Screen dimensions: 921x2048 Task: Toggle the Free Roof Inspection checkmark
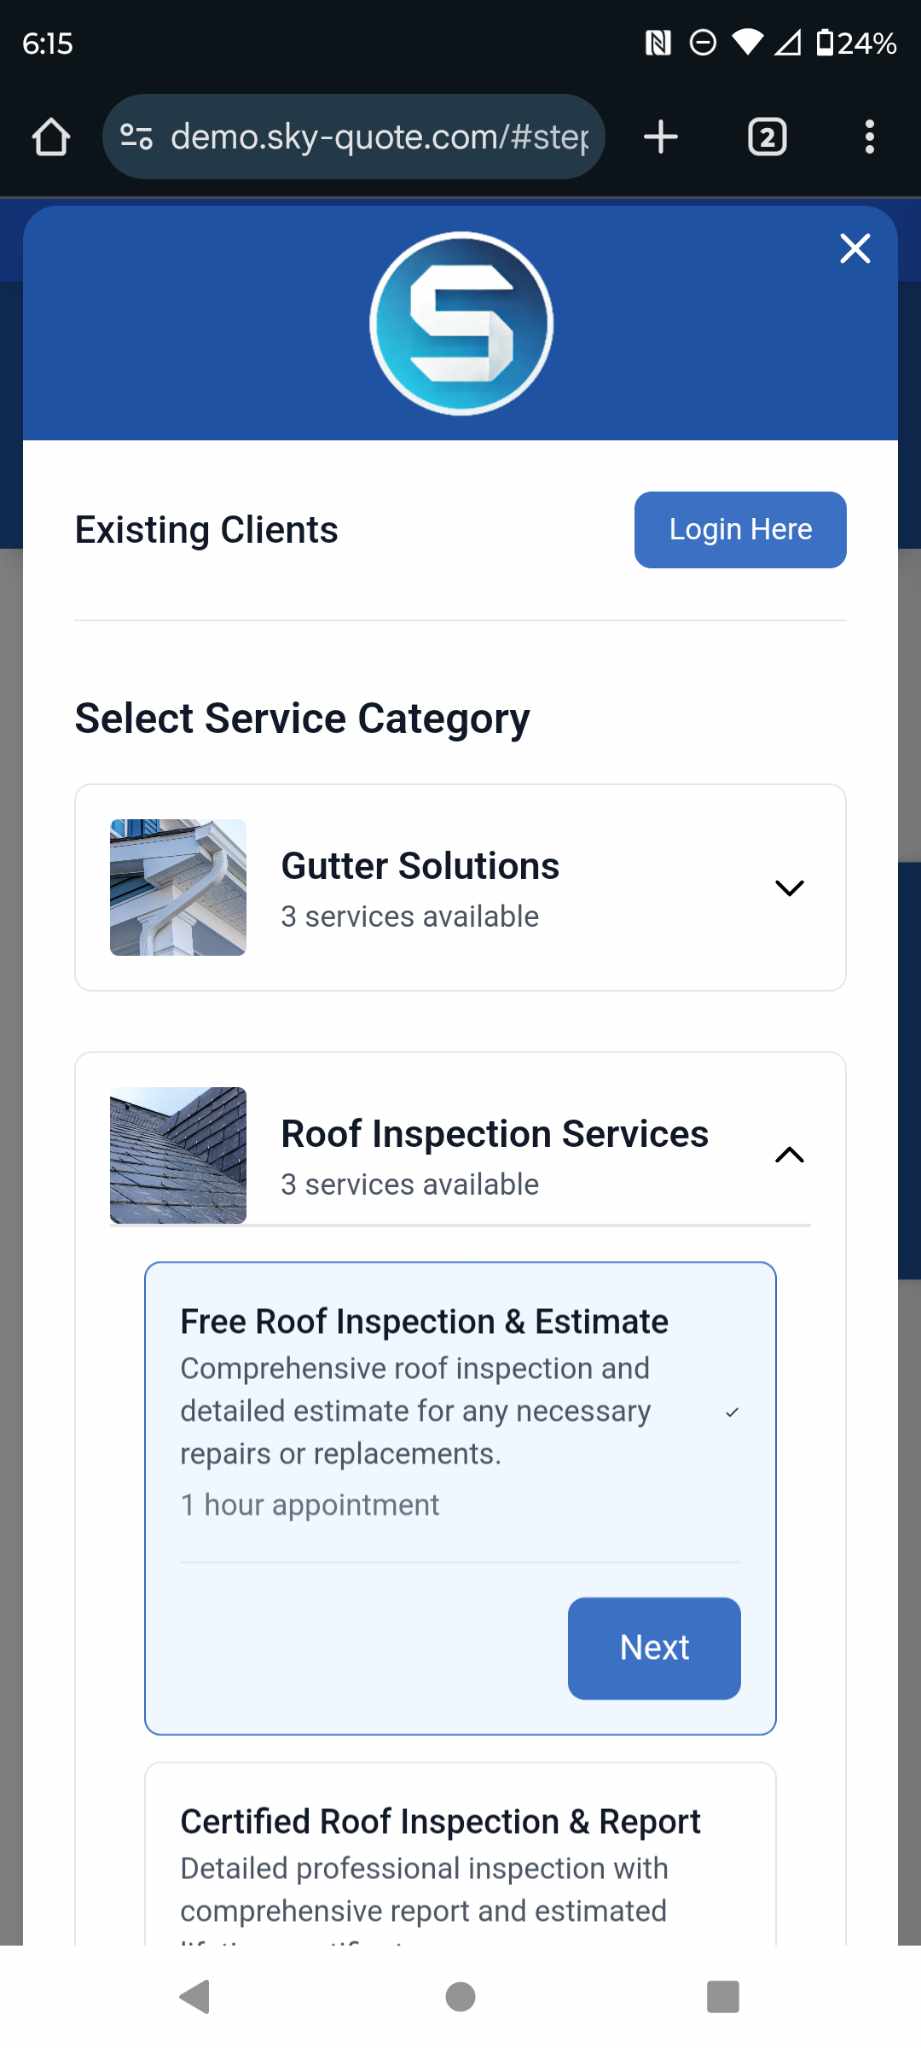tap(732, 1412)
